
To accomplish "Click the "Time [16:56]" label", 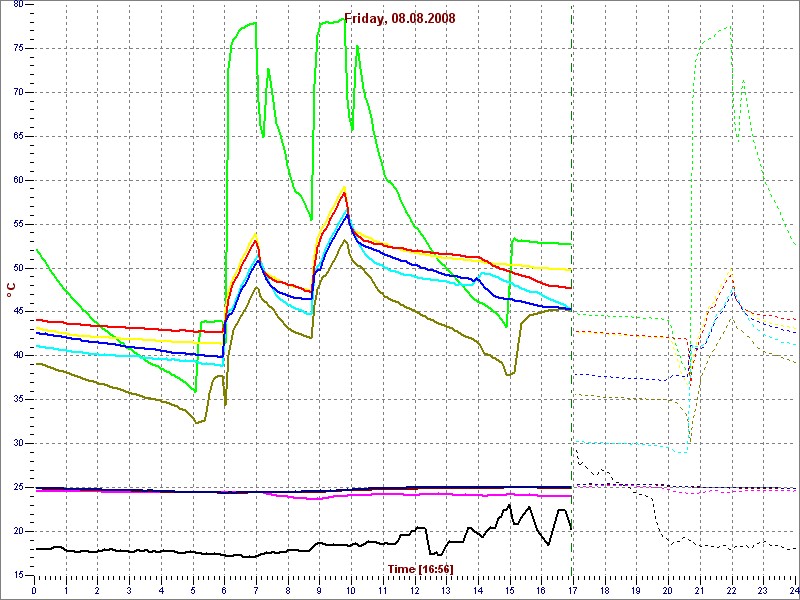I will pyautogui.click(x=420, y=568).
